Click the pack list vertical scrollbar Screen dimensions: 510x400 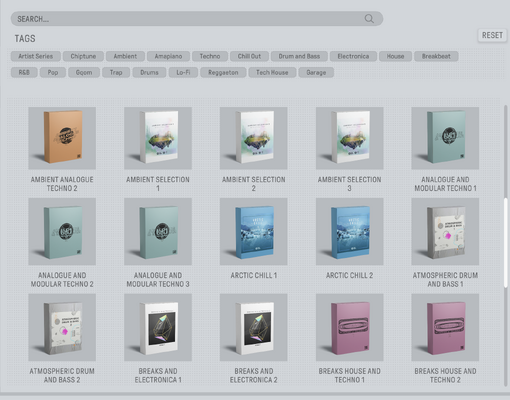(506, 245)
